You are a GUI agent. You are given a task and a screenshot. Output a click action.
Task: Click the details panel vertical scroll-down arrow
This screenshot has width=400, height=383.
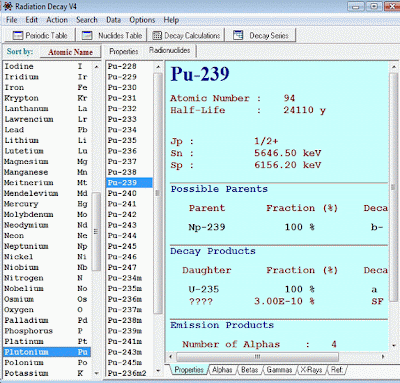[x=394, y=346]
